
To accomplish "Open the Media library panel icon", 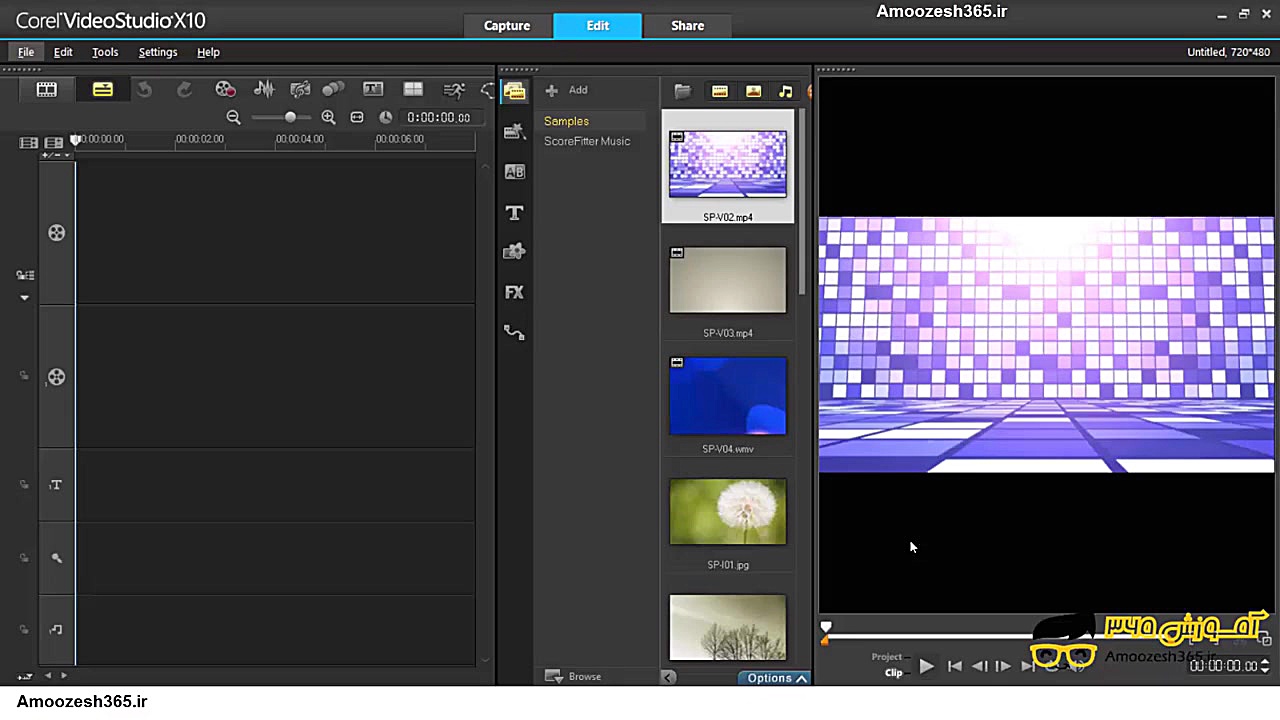I will click(x=514, y=91).
